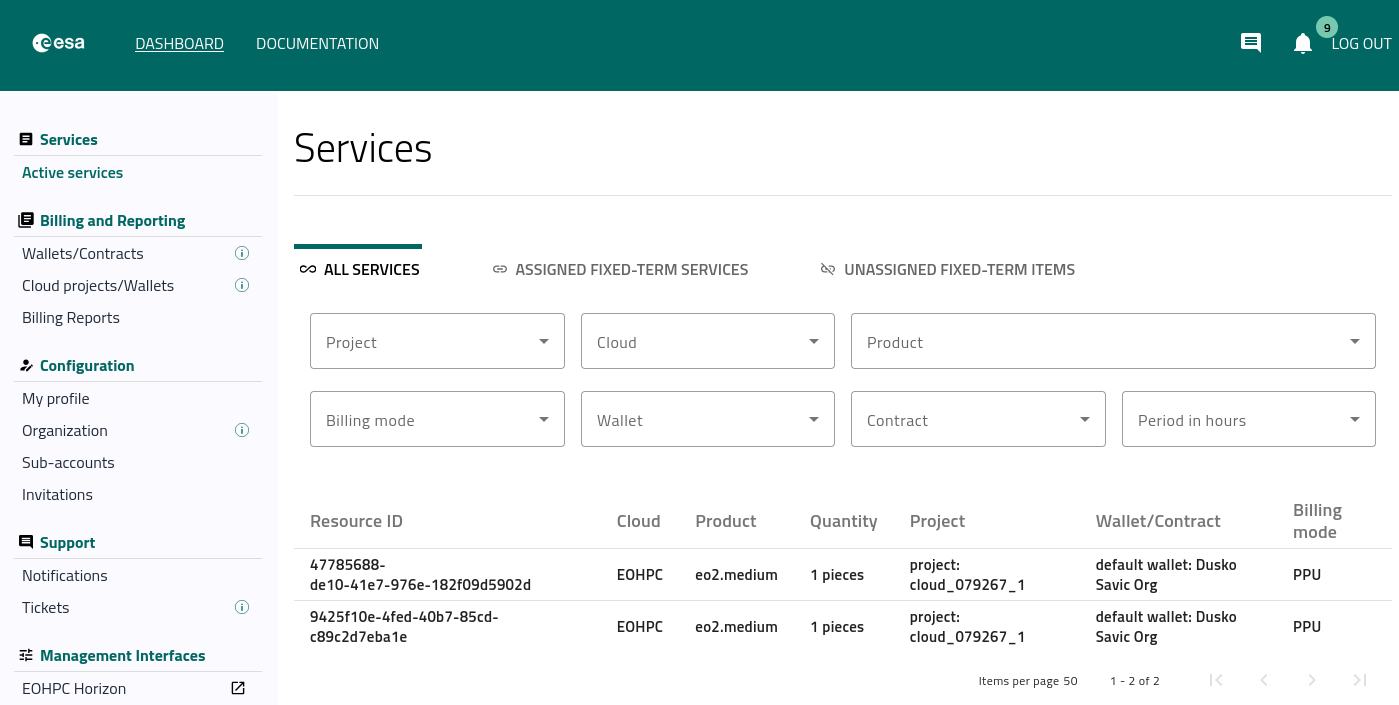Switch to Assigned Fixed-Term Services tab
Viewport: 1399px width, 705px height.
(620, 269)
